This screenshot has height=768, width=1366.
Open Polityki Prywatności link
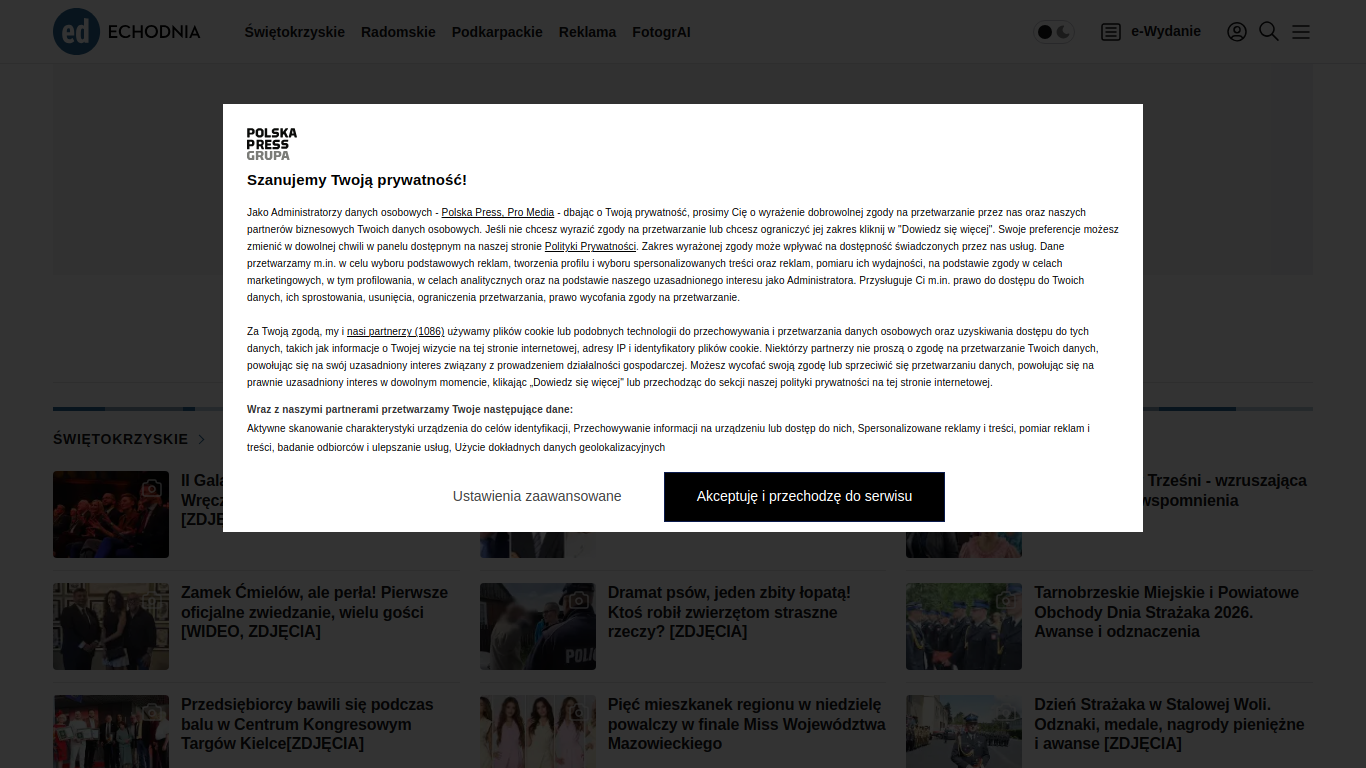pos(590,246)
